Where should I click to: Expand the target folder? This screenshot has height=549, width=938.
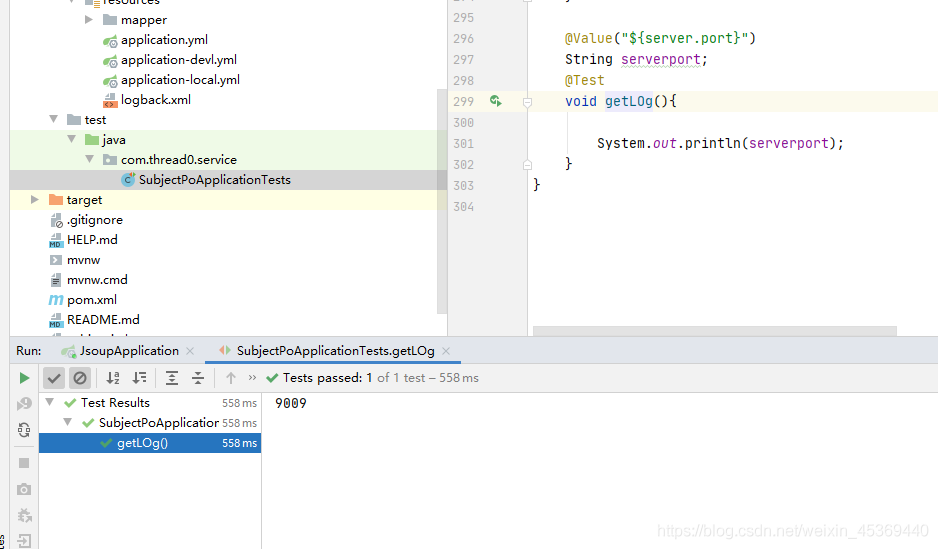35,200
